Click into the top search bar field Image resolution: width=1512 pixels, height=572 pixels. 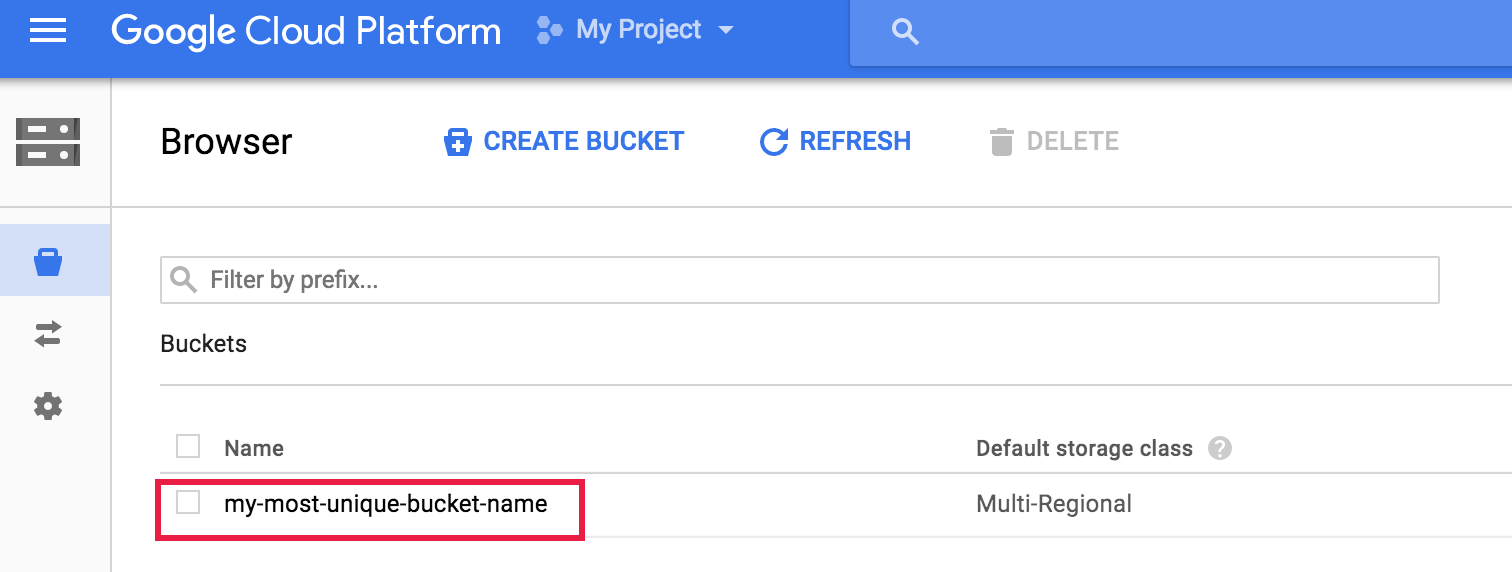tap(1200, 32)
